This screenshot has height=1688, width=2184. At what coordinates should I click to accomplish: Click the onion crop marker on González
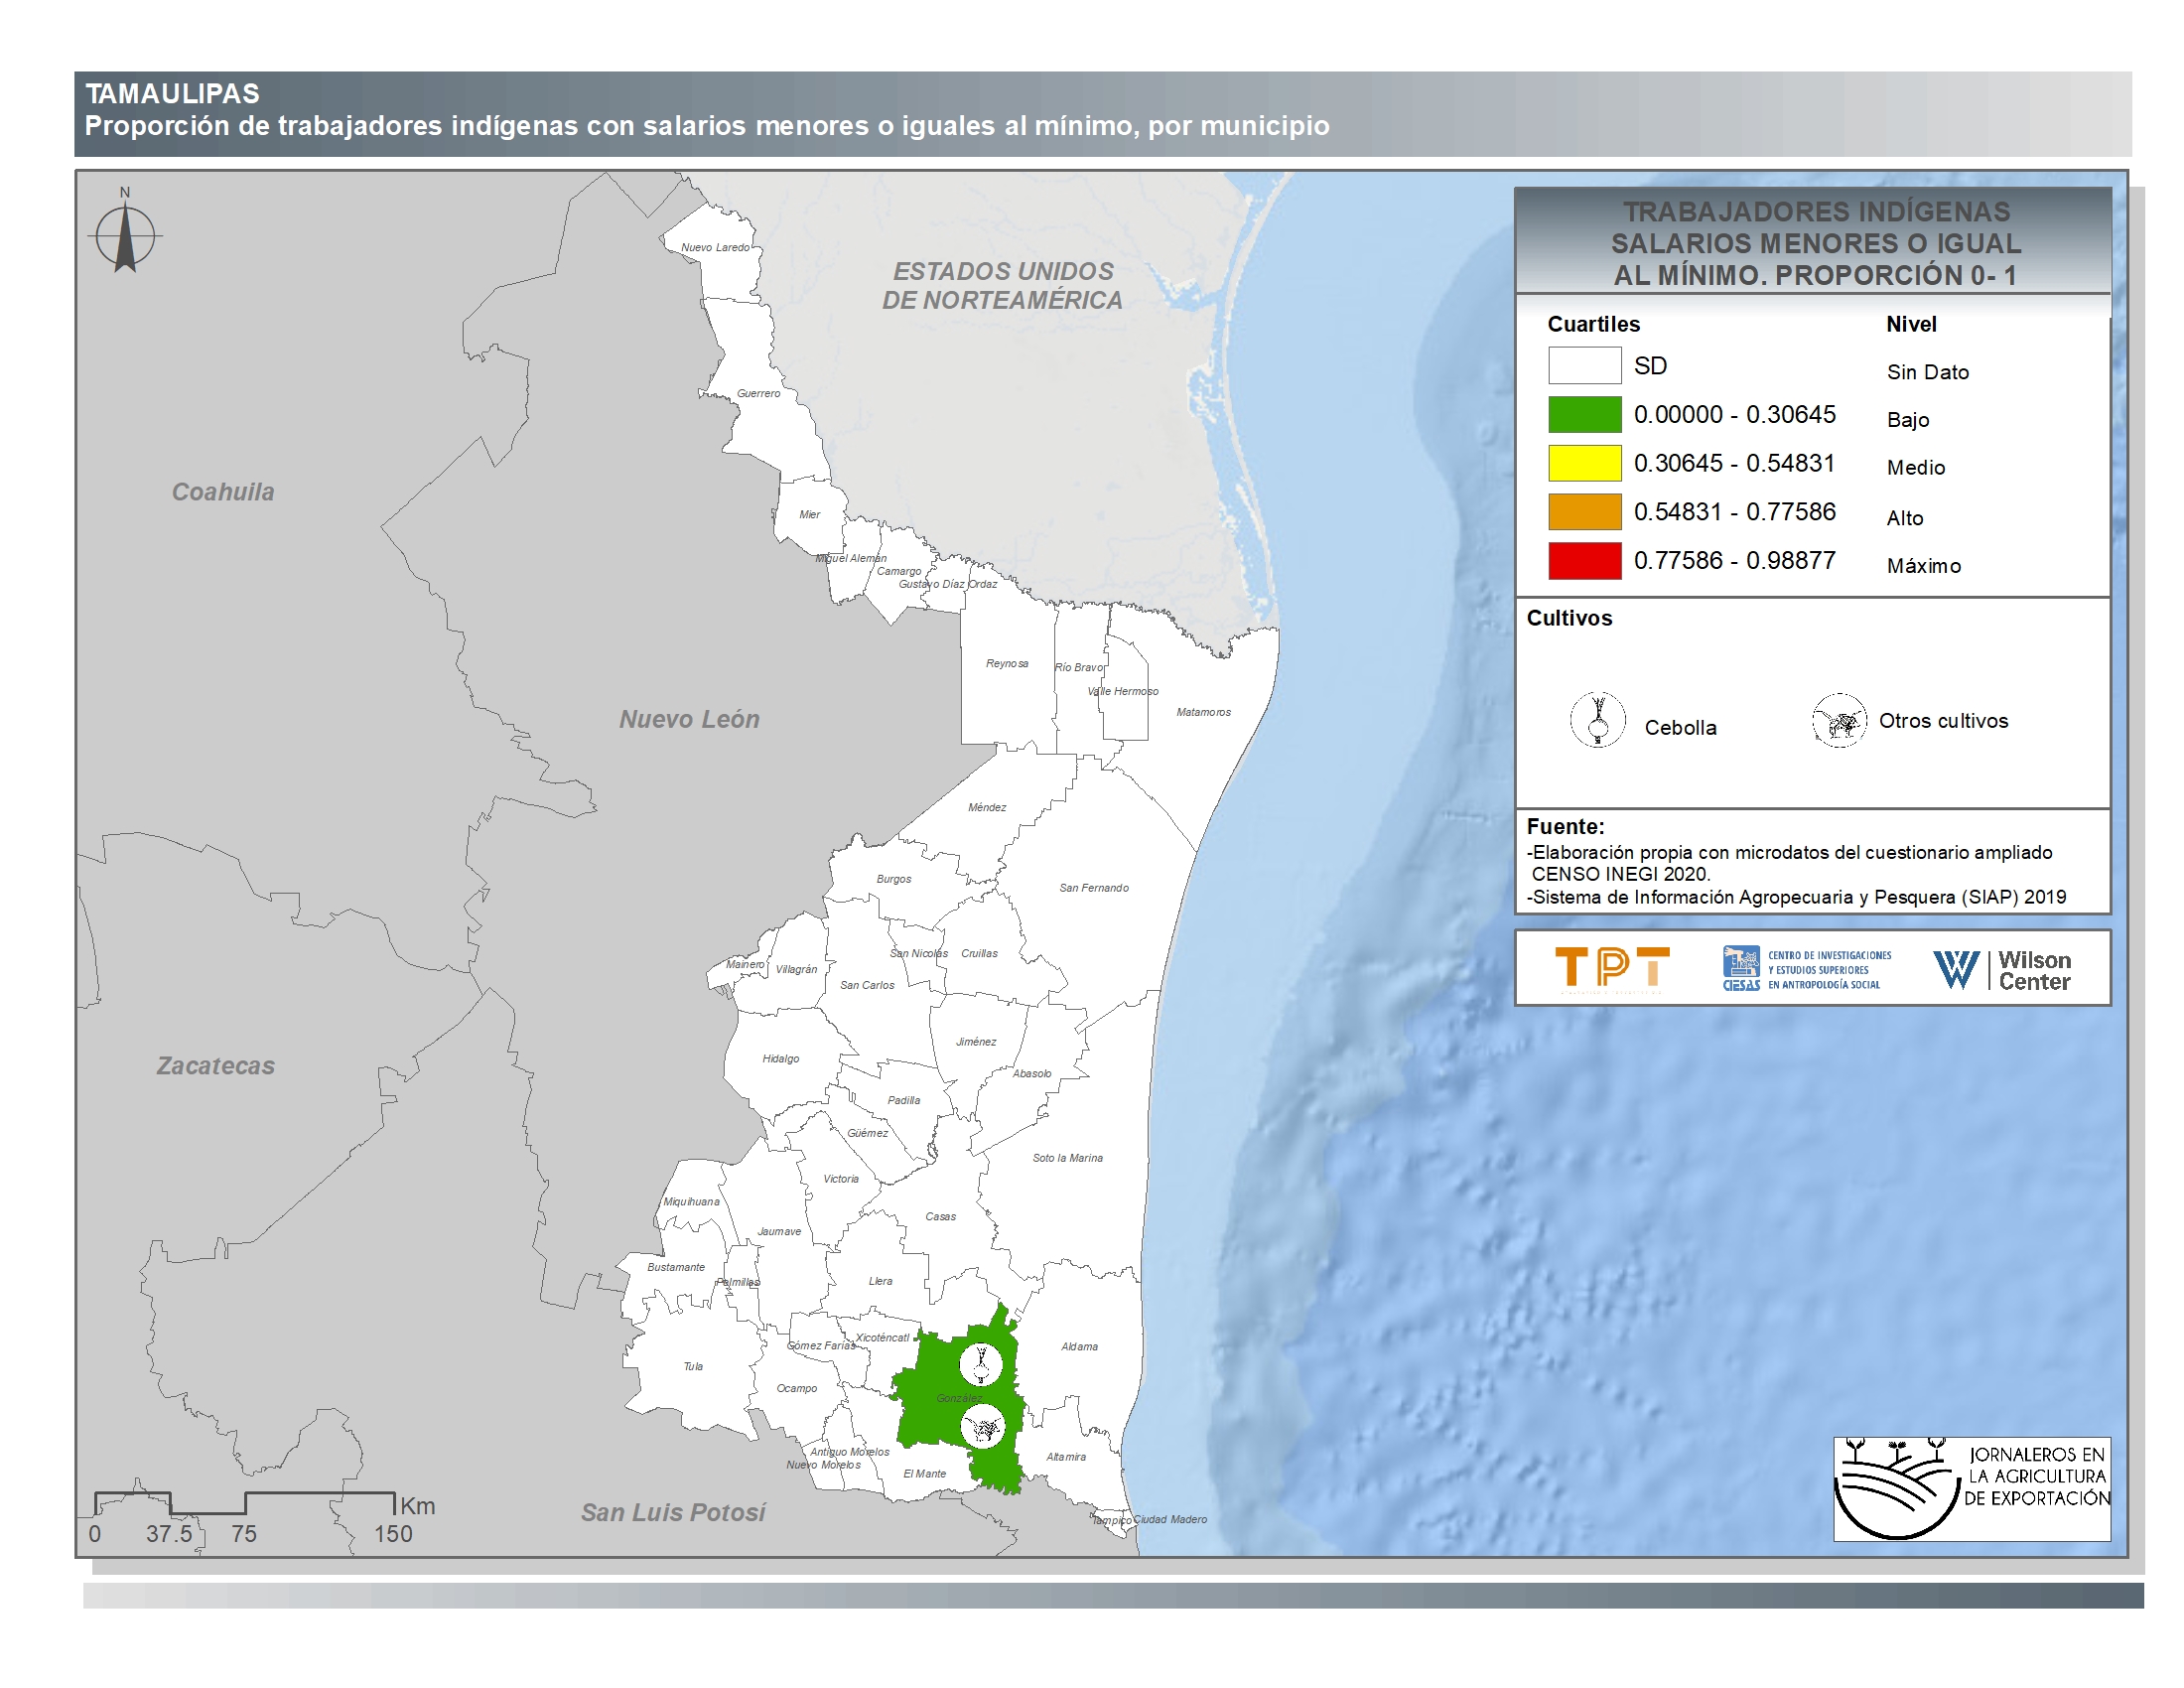click(981, 1364)
